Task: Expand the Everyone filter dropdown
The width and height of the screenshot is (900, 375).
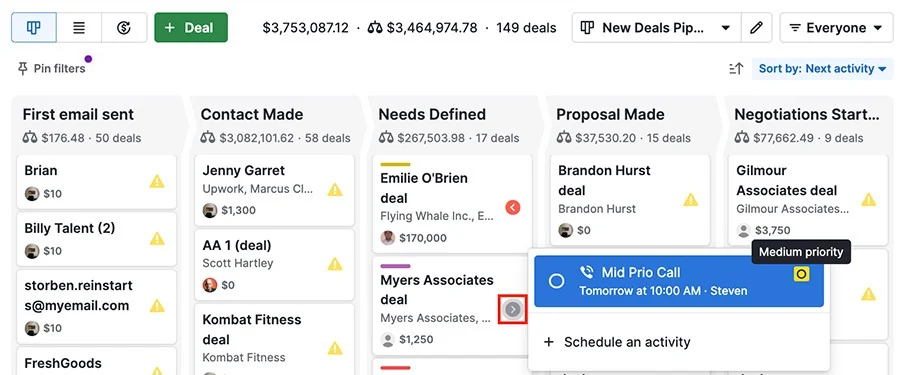Action: coord(836,28)
